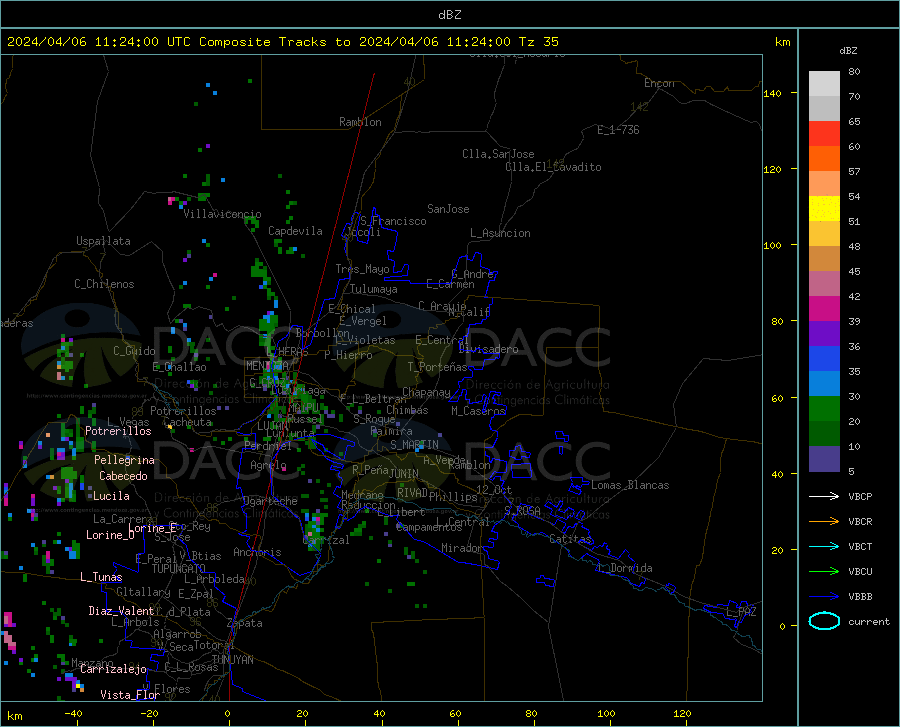Click the Mirador map label
Viewport: 900px width, 727px height.
(461, 548)
